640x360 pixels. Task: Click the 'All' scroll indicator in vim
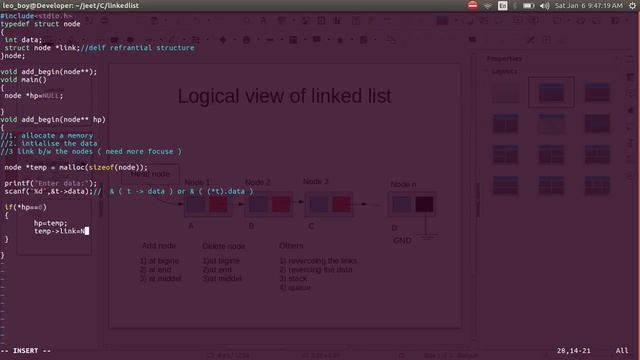click(x=622, y=351)
